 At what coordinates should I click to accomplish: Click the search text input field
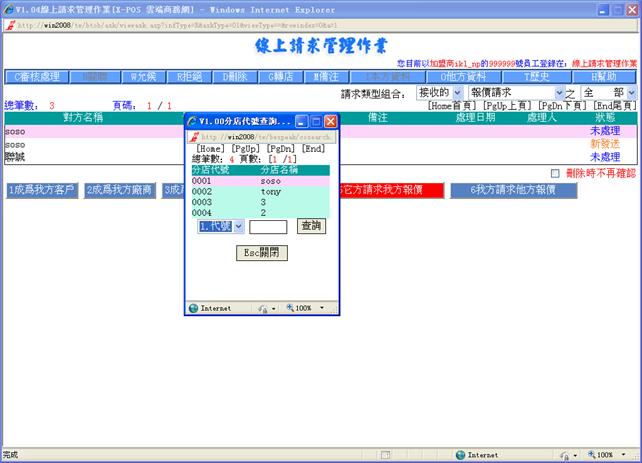tap(268, 227)
